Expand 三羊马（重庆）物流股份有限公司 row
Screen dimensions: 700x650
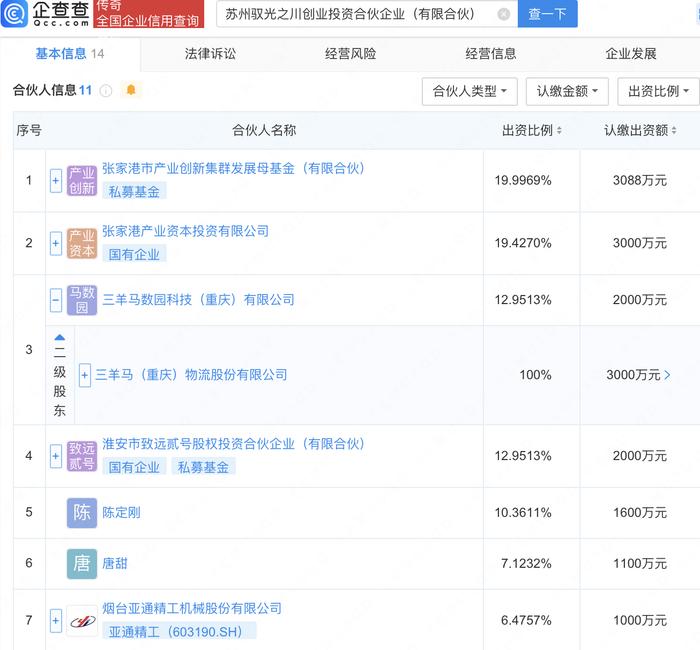click(x=85, y=375)
